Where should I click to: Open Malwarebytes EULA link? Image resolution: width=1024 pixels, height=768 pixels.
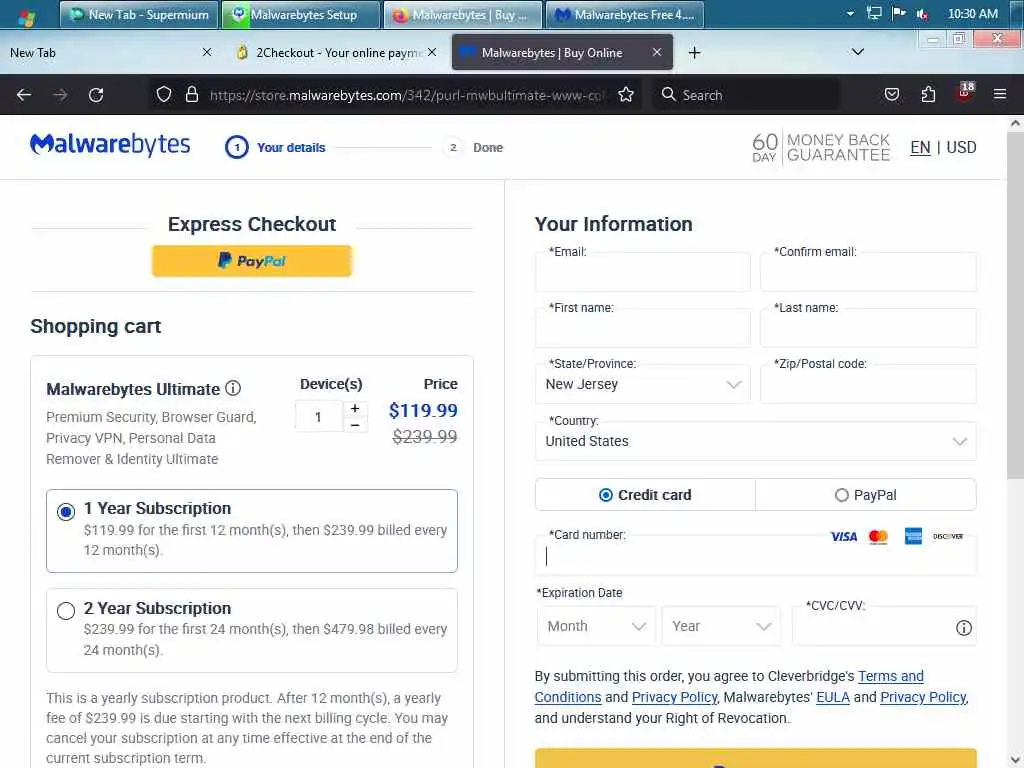[x=833, y=697]
